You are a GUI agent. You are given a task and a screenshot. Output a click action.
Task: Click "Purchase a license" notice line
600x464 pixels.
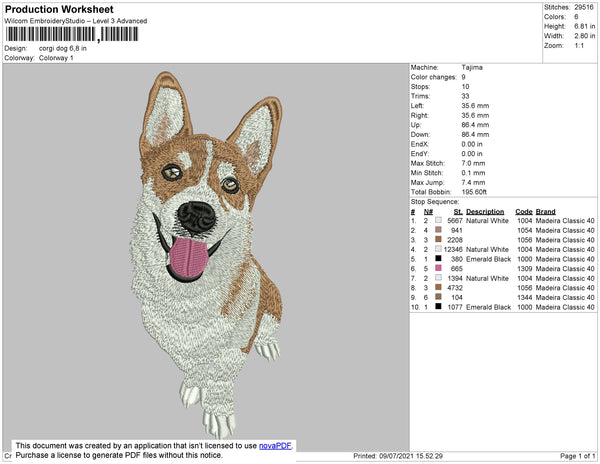(x=119, y=455)
